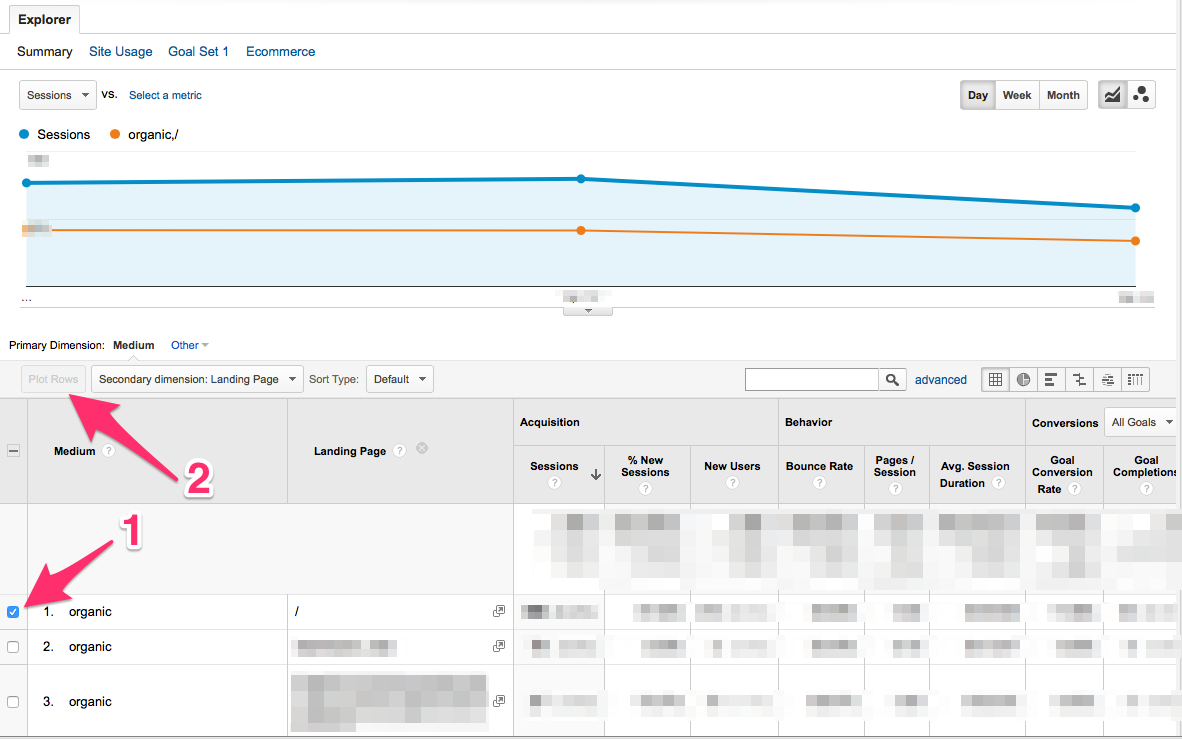Viewport: 1182px width, 739px height.
Task: Expand the Other primary dimension menu
Action: point(190,345)
